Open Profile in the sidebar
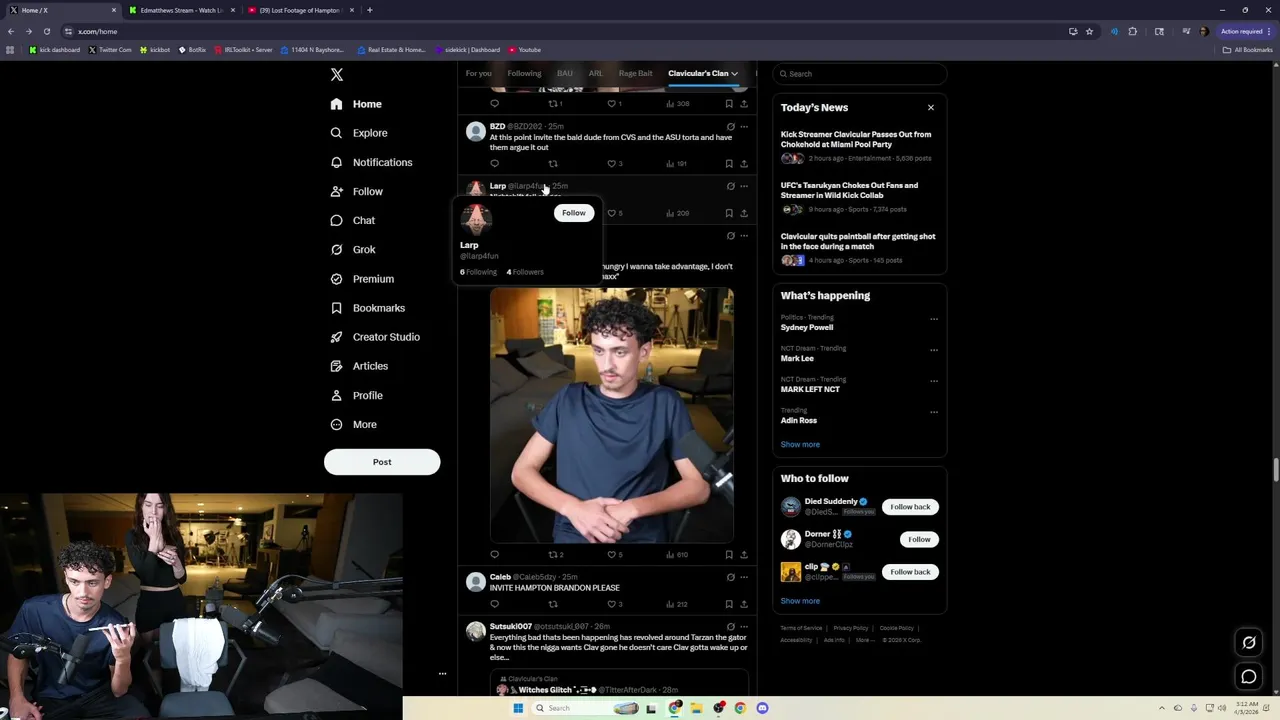 (356, 395)
